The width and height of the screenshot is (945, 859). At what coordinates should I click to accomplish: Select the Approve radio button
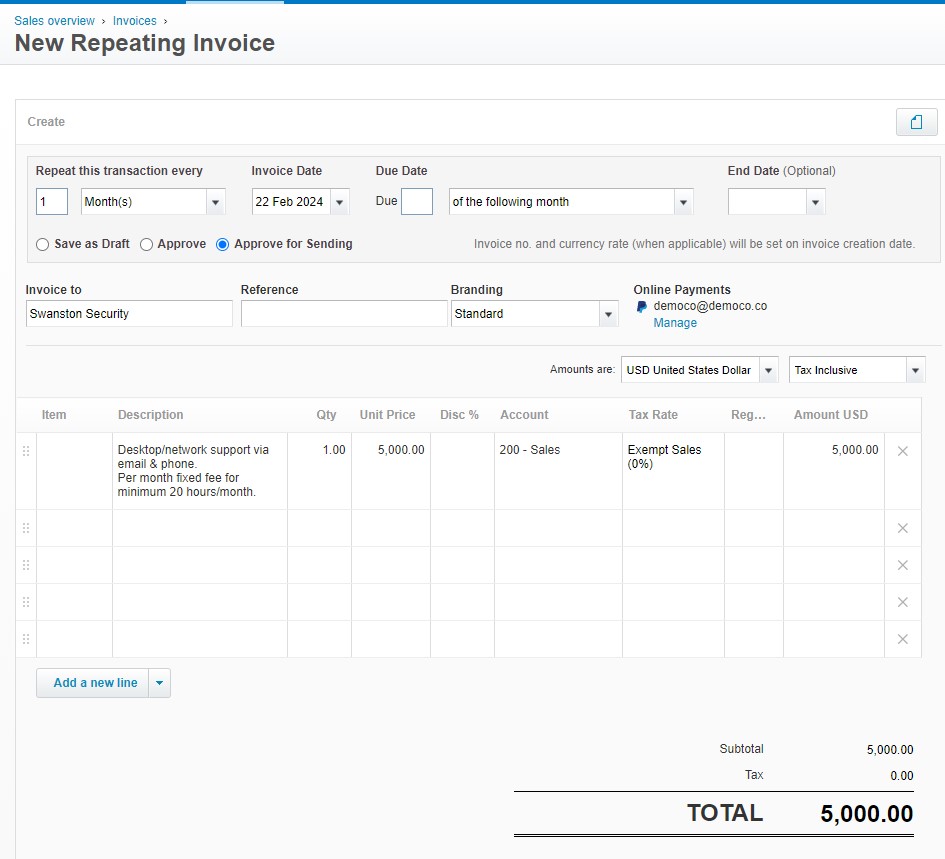[145, 244]
